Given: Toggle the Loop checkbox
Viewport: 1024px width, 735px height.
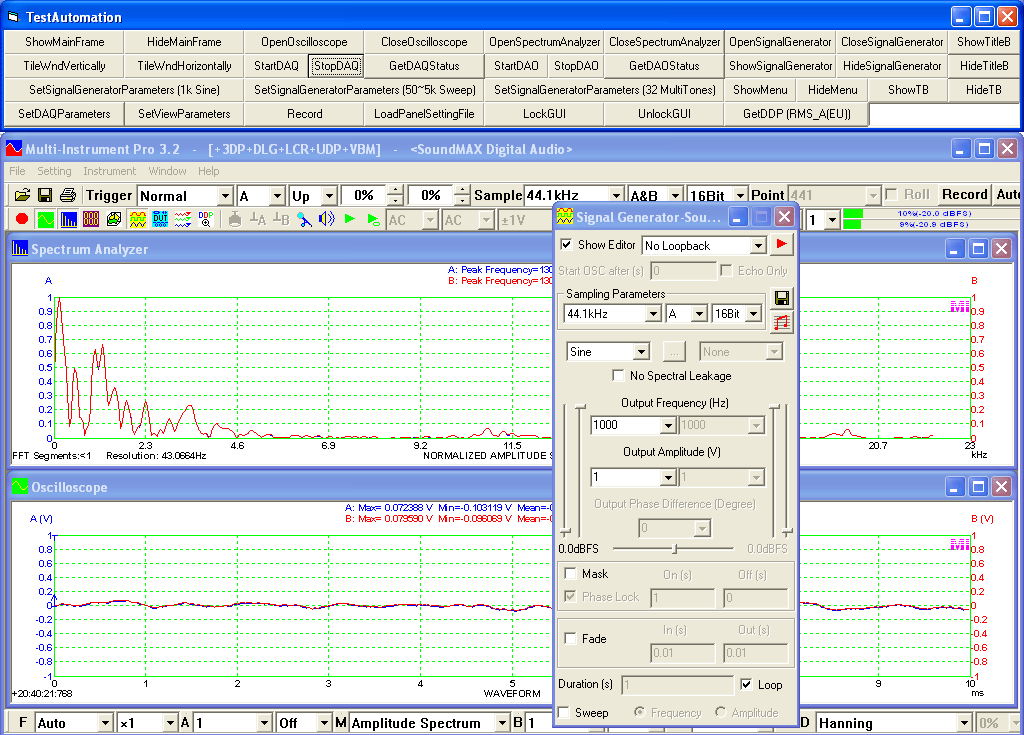Looking at the screenshot, I should click(747, 685).
